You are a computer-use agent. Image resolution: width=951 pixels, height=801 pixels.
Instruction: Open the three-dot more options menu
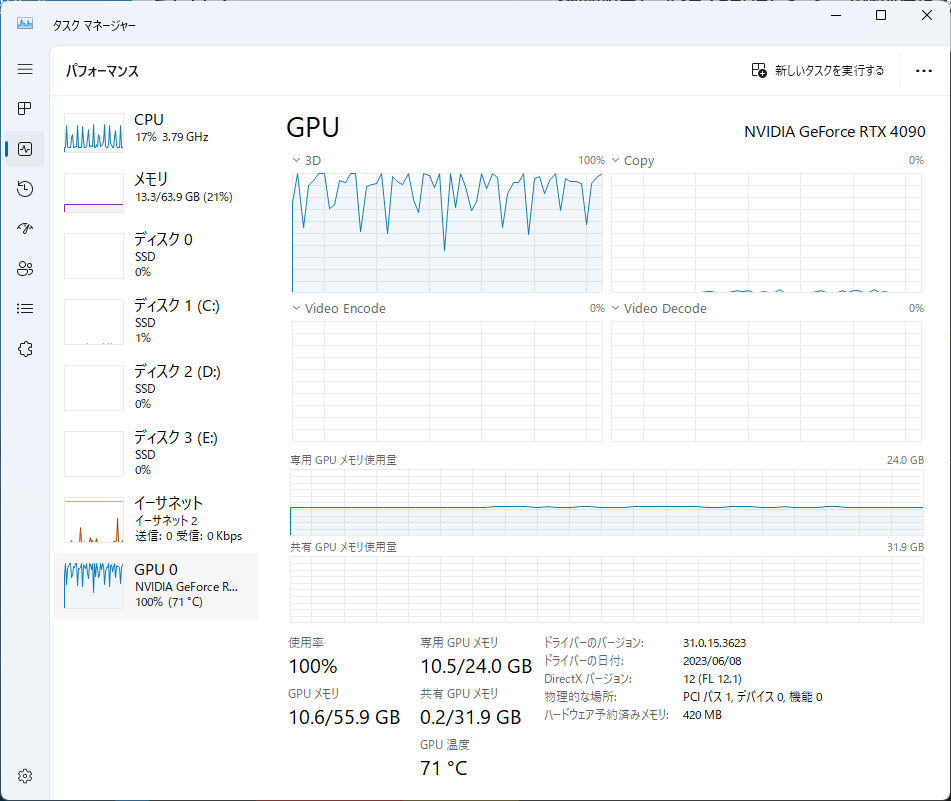pyautogui.click(x=924, y=71)
